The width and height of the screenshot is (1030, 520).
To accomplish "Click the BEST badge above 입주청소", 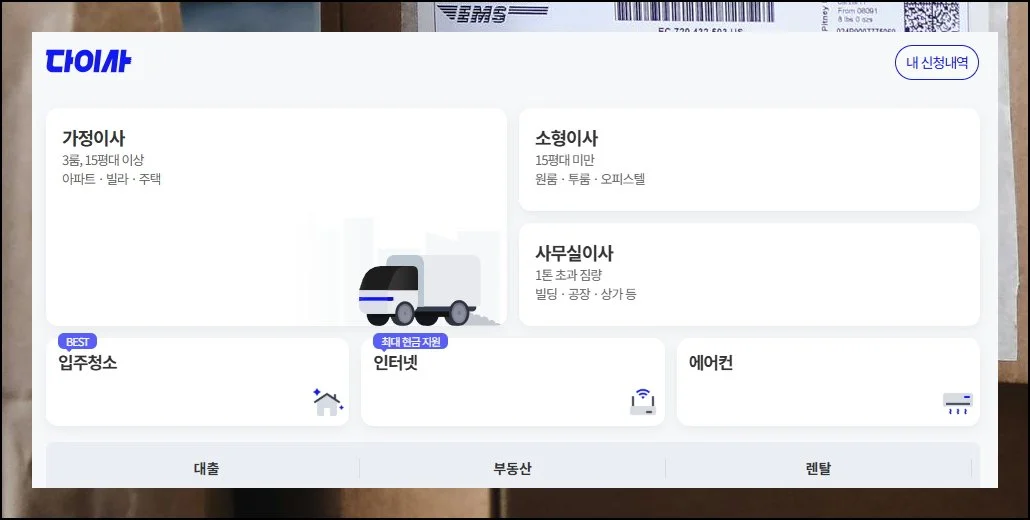I will pyautogui.click(x=77, y=342).
